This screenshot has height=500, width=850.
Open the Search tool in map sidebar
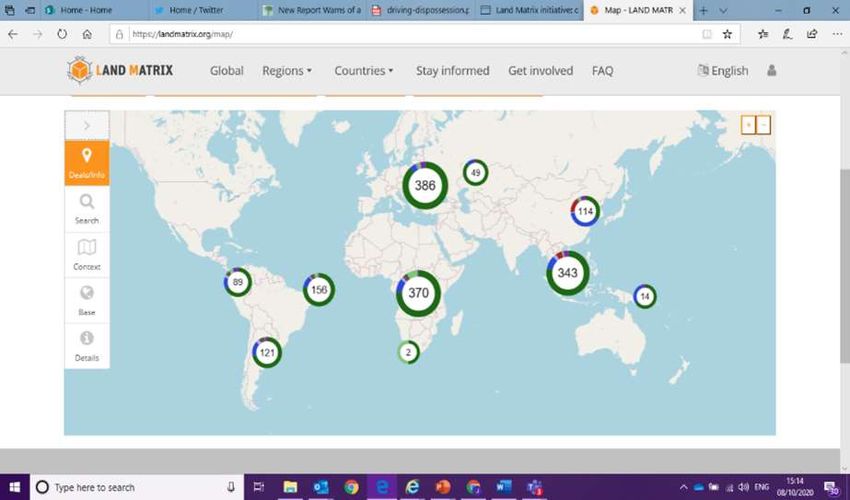tap(87, 208)
